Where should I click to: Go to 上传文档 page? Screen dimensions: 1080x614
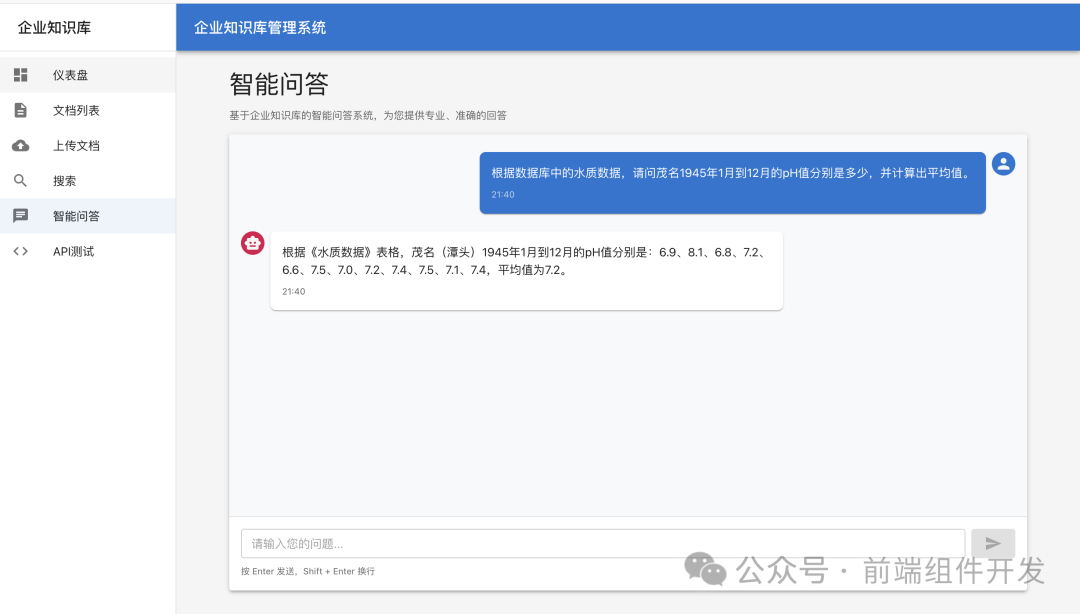(x=87, y=145)
